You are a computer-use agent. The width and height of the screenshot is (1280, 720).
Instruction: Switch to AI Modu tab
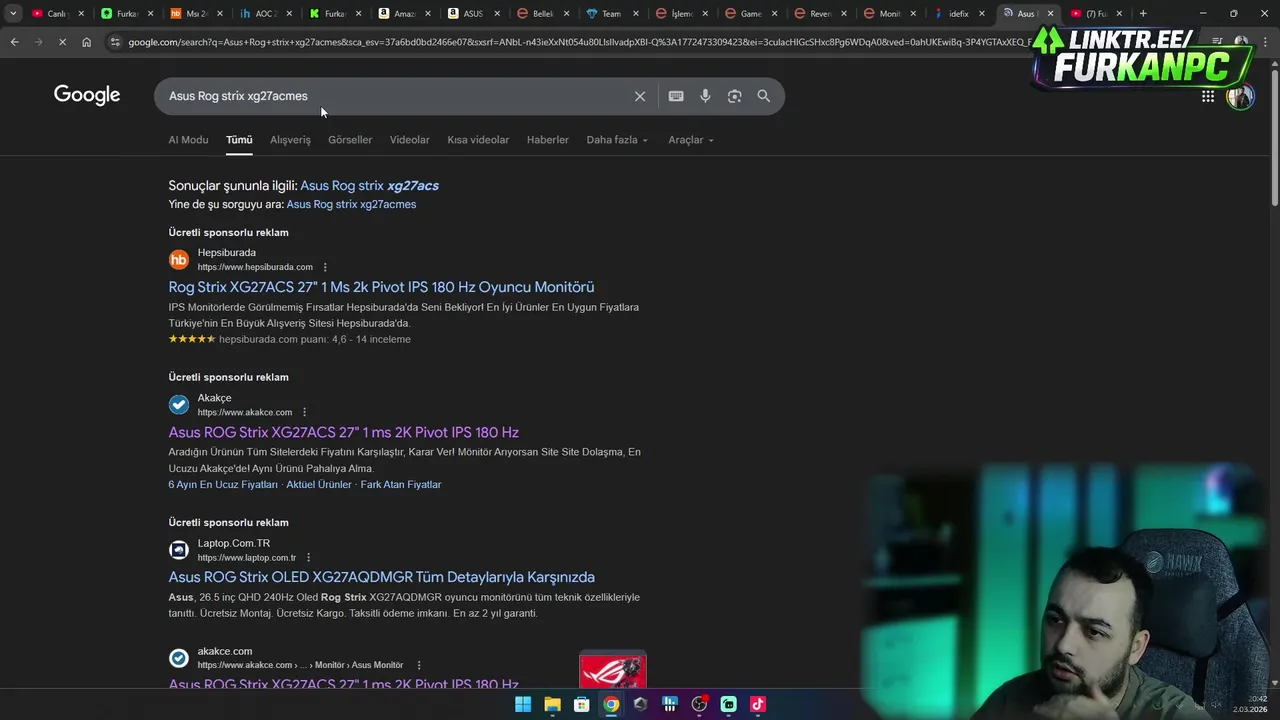pyautogui.click(x=188, y=140)
